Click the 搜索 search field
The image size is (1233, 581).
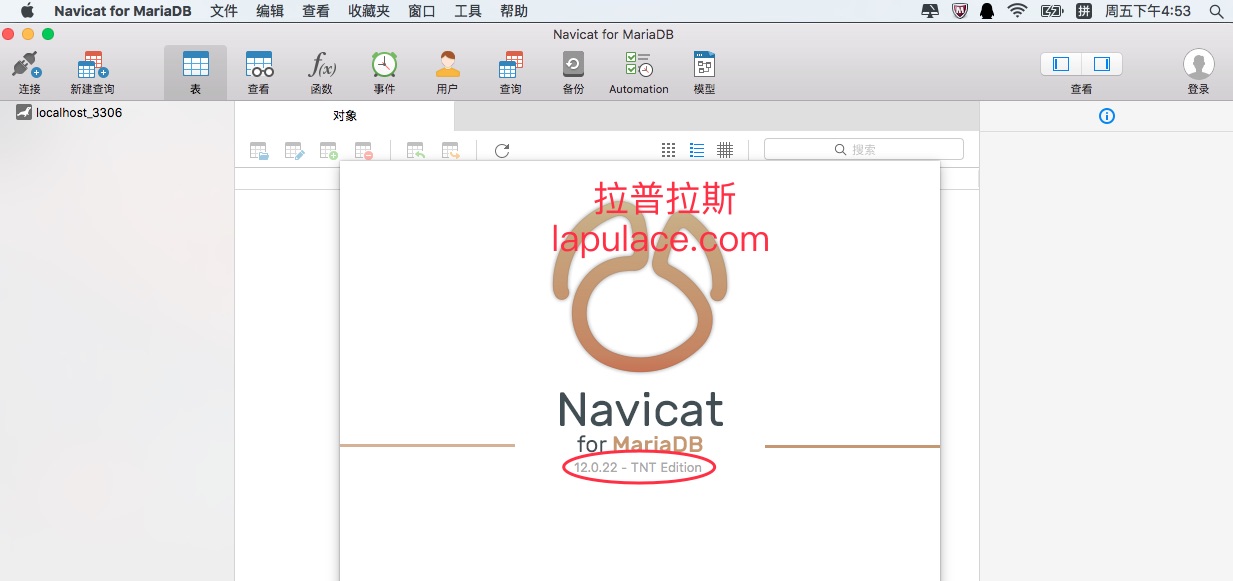pos(864,149)
